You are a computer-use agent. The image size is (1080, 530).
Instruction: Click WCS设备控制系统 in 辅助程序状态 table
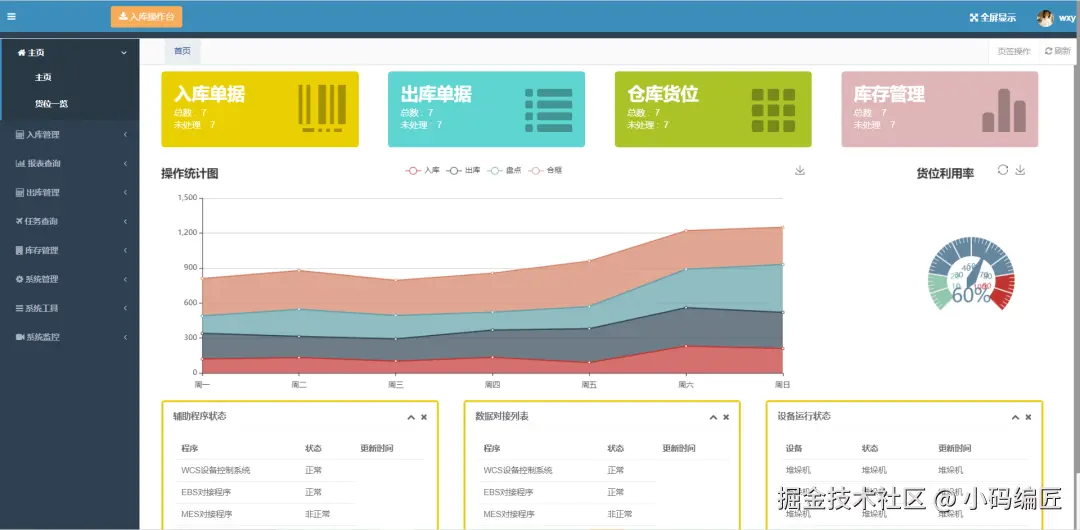click(x=216, y=471)
